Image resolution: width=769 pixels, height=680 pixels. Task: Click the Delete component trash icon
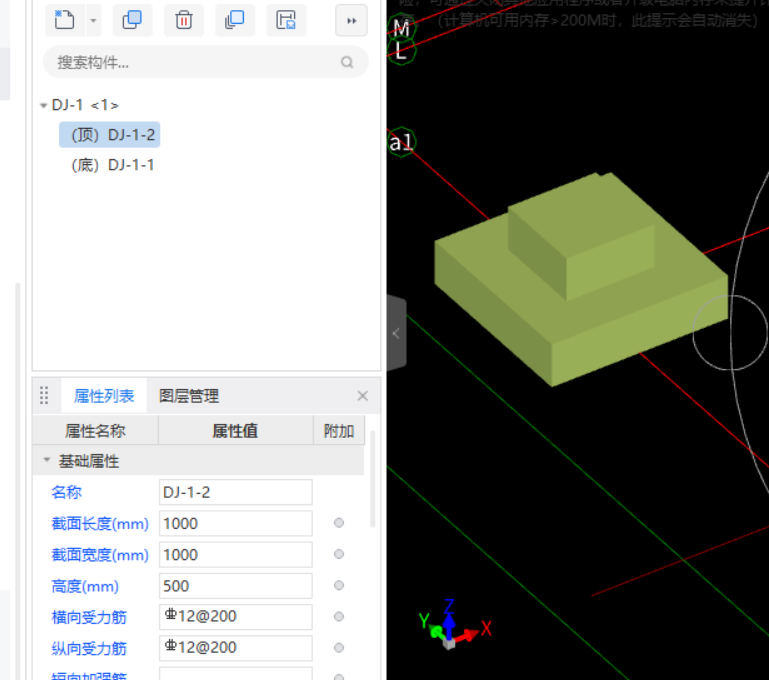184,21
